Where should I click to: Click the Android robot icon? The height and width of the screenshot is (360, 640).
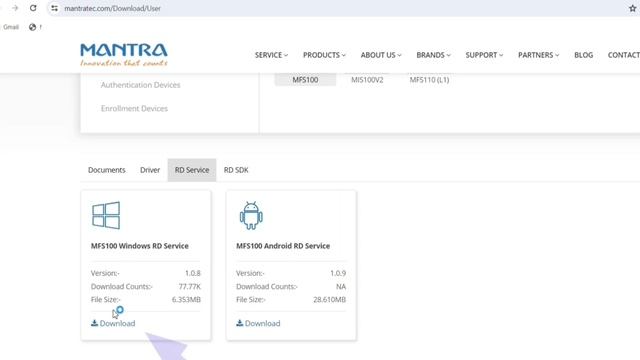coord(251,216)
